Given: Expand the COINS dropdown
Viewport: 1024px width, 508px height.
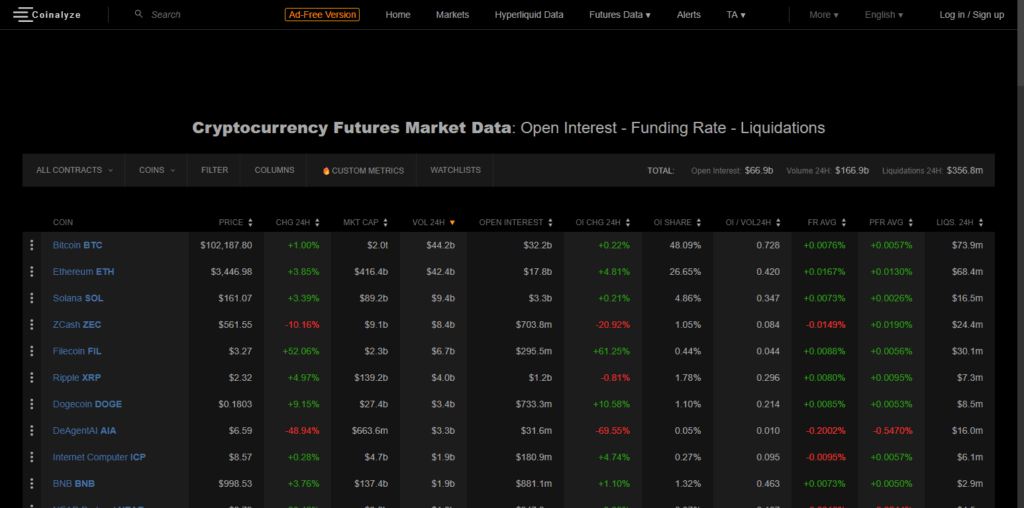Looking at the screenshot, I should (x=157, y=170).
